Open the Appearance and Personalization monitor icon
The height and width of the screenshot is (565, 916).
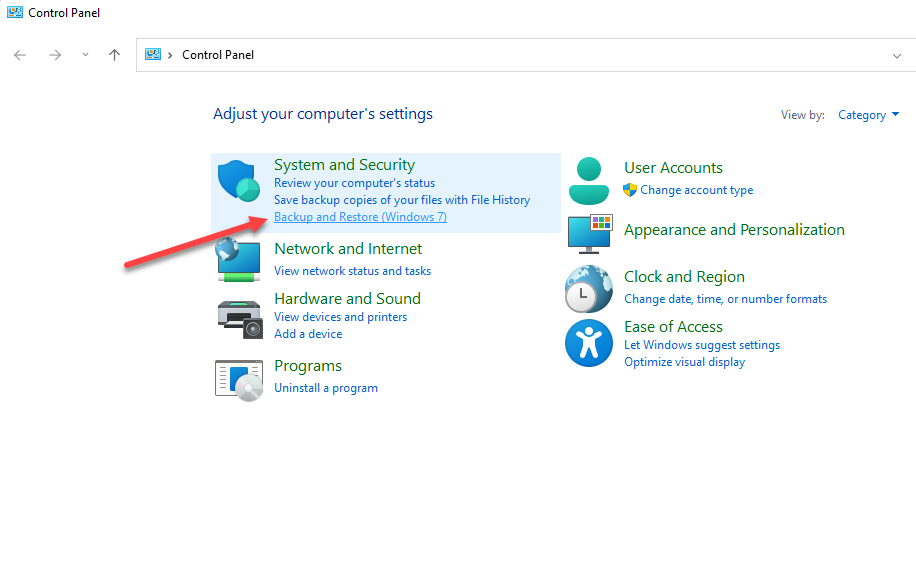589,233
